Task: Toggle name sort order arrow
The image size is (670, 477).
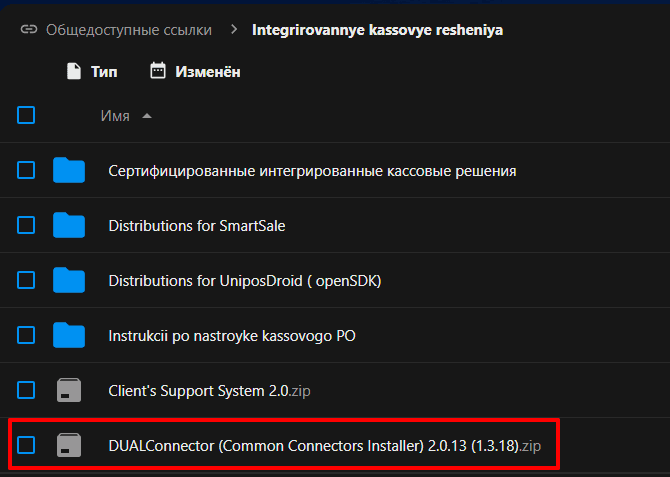Action: tap(147, 116)
